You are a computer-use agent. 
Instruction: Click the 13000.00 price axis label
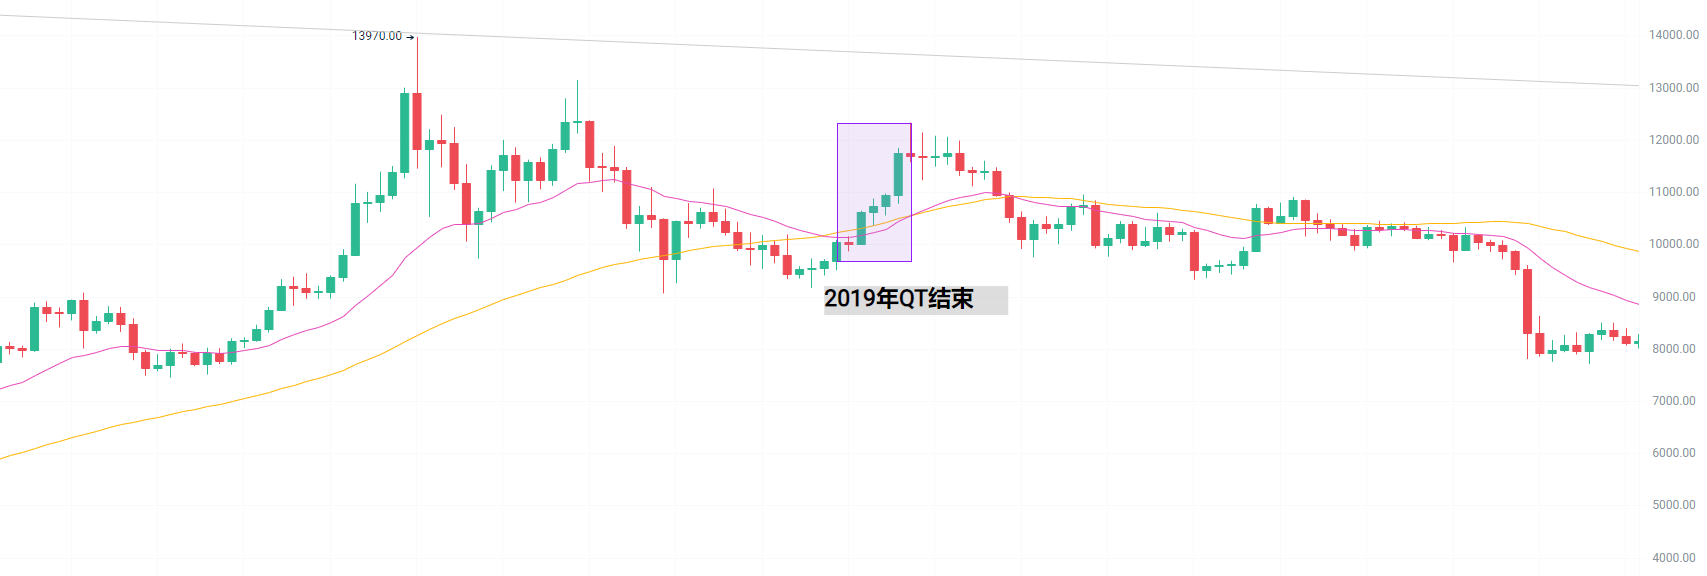click(1673, 88)
